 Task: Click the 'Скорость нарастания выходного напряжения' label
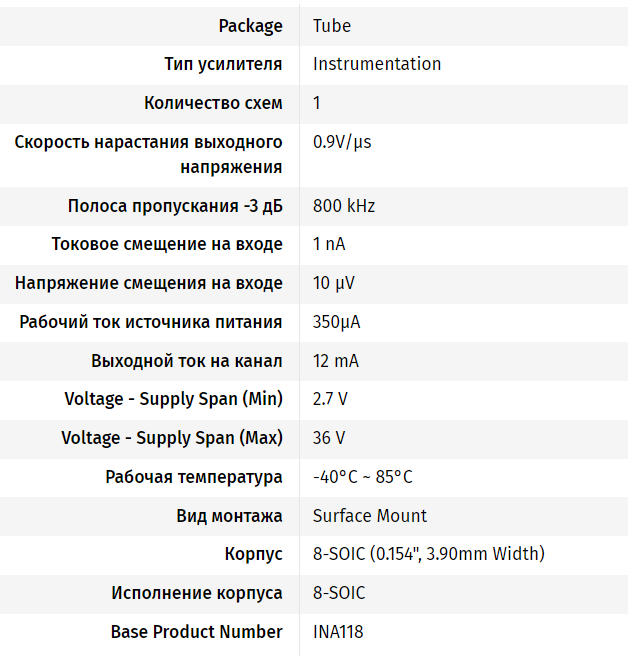tap(148, 154)
